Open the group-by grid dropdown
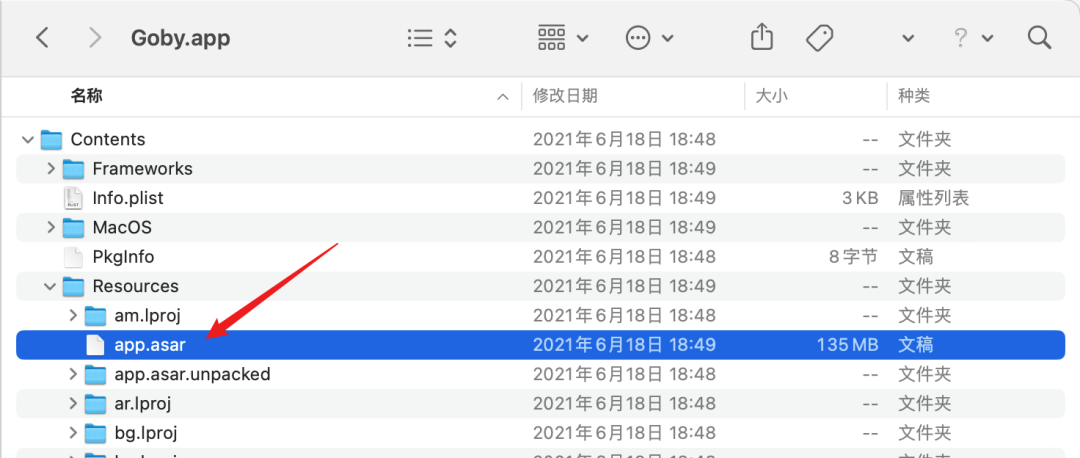The width and height of the screenshot is (1080, 458). coord(563,37)
